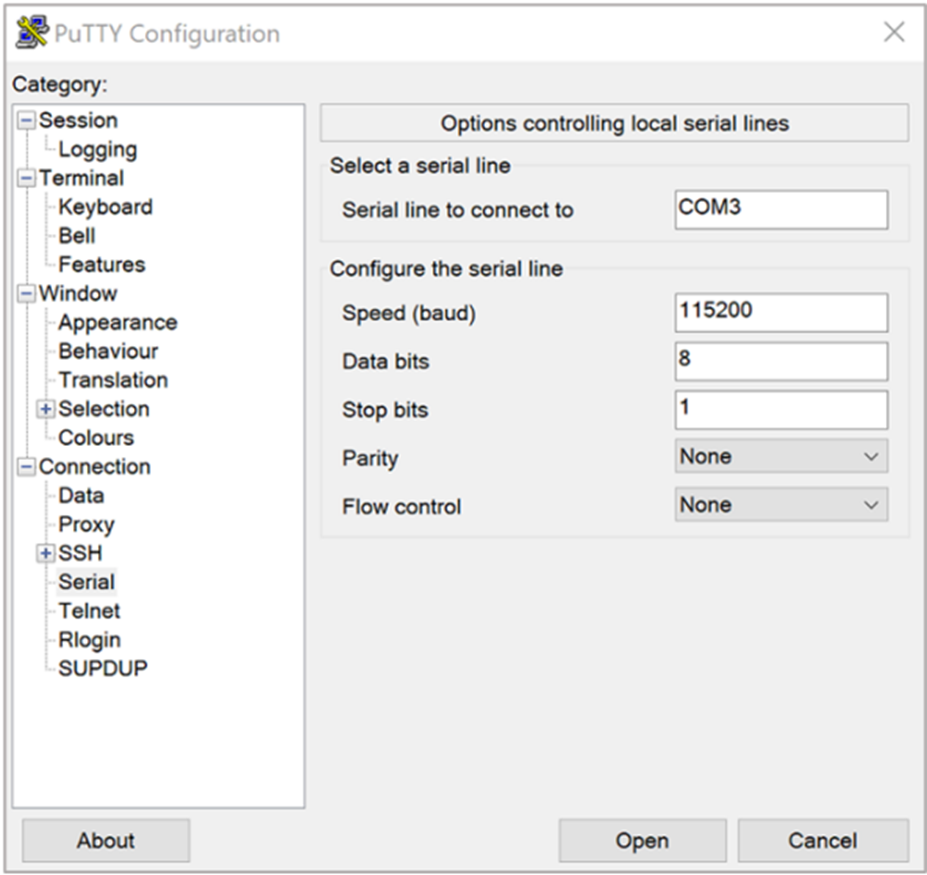Image resolution: width=927 pixels, height=875 pixels.
Task: Collapse the Session tree node
Action: tap(26, 121)
